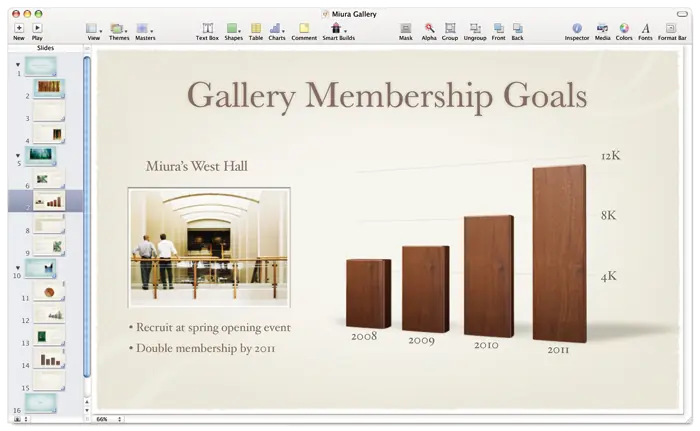The width and height of the screenshot is (700, 431).
Task: Start the slideshow with Play
Action: 37,31
